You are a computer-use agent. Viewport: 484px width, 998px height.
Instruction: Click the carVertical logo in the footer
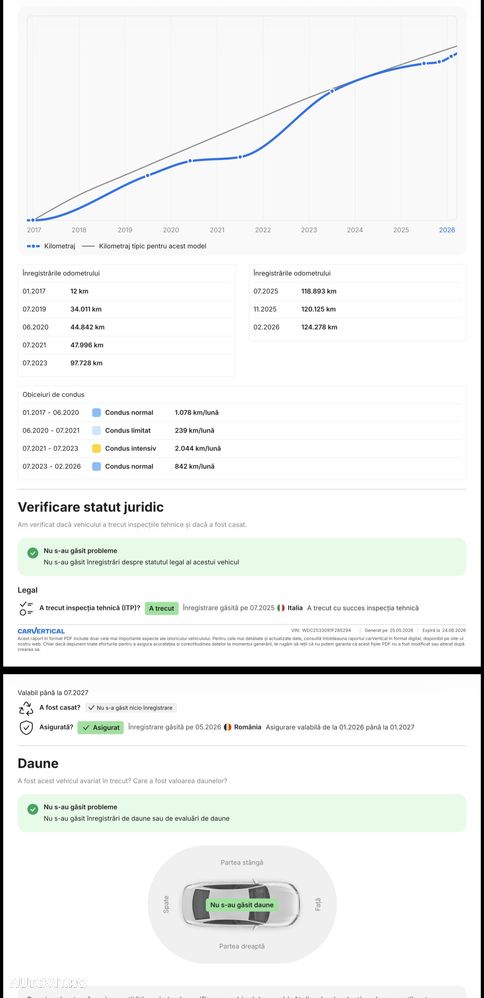coord(41,631)
